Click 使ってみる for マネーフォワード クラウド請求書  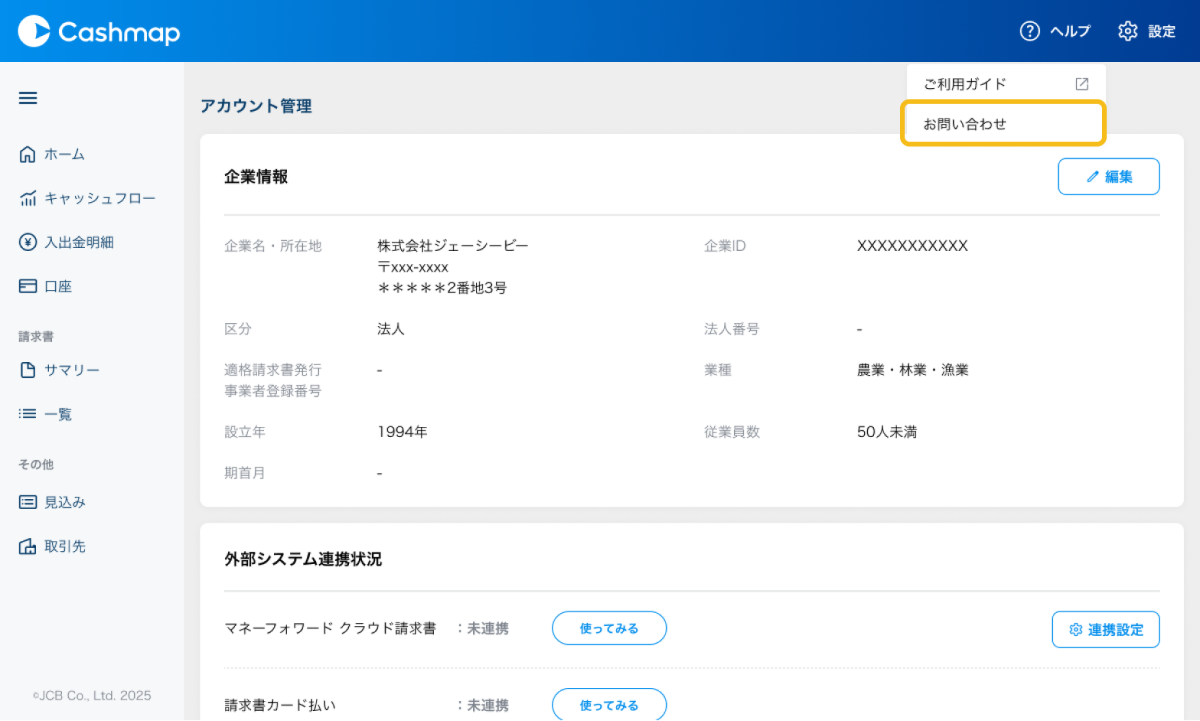609,628
